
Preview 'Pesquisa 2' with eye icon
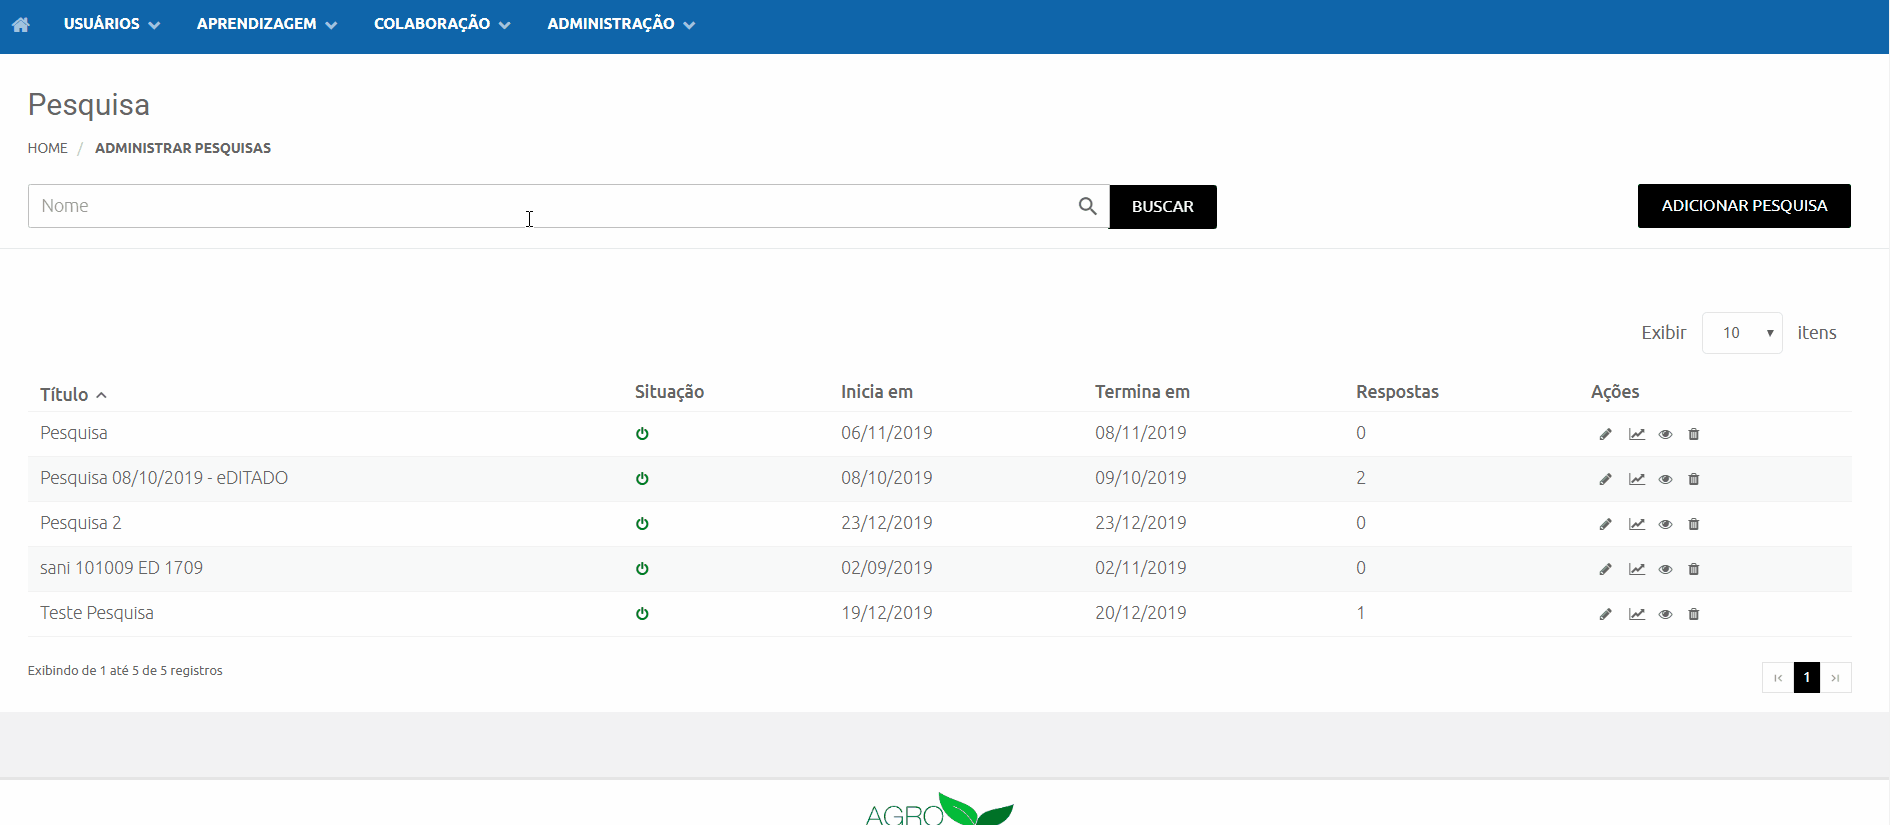pos(1665,524)
